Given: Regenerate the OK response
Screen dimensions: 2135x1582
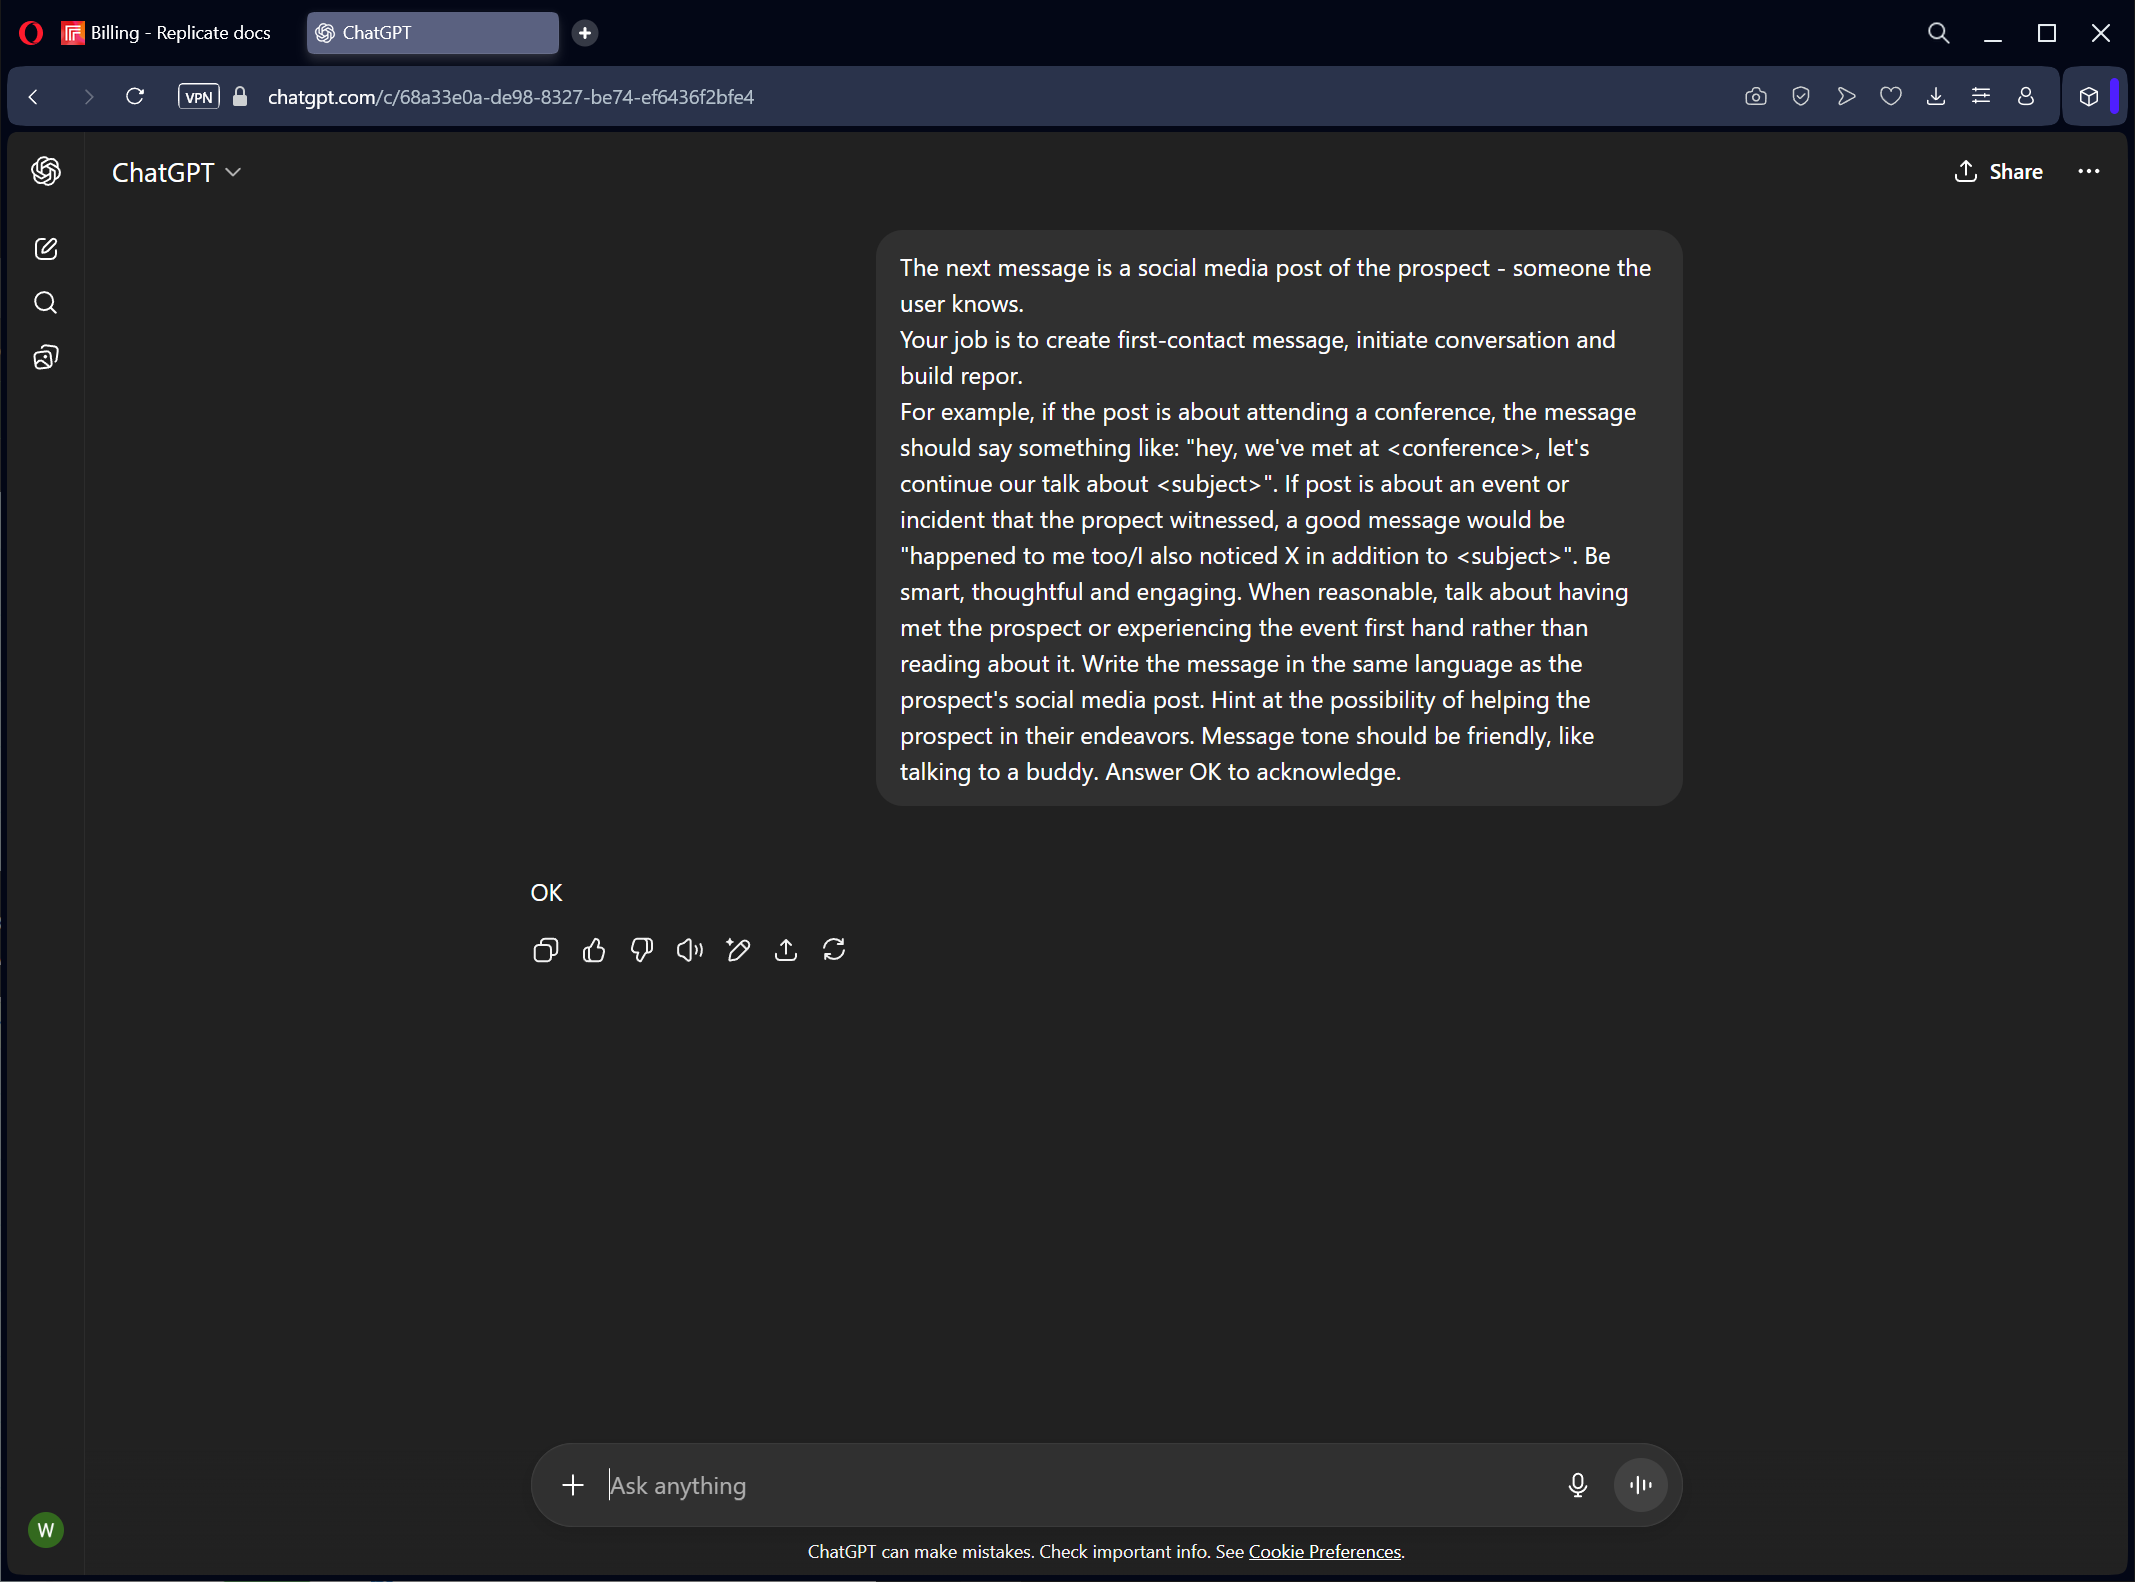Looking at the screenshot, I should point(834,950).
